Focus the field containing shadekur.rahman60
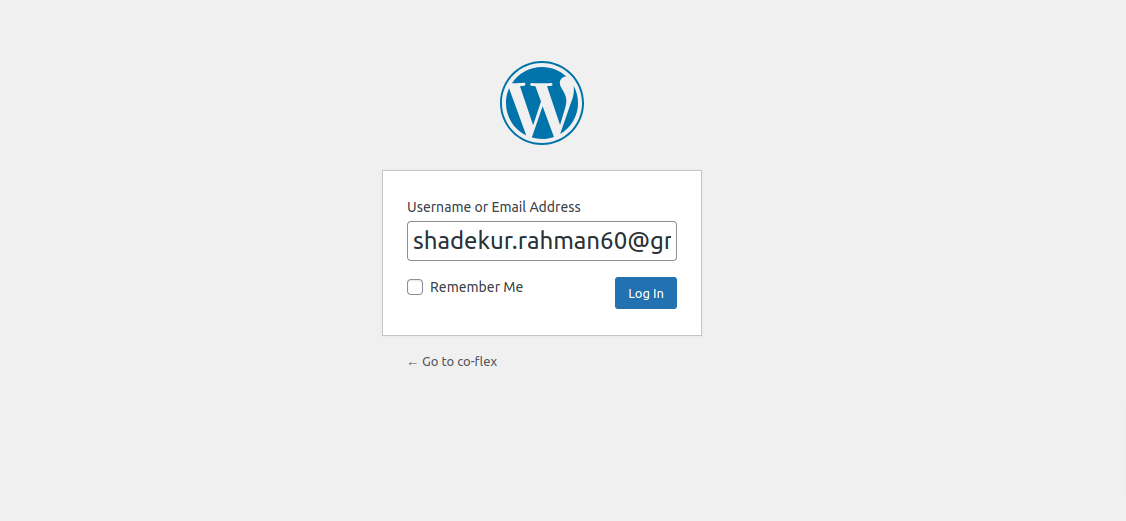This screenshot has height=521, width=1126. (541, 241)
